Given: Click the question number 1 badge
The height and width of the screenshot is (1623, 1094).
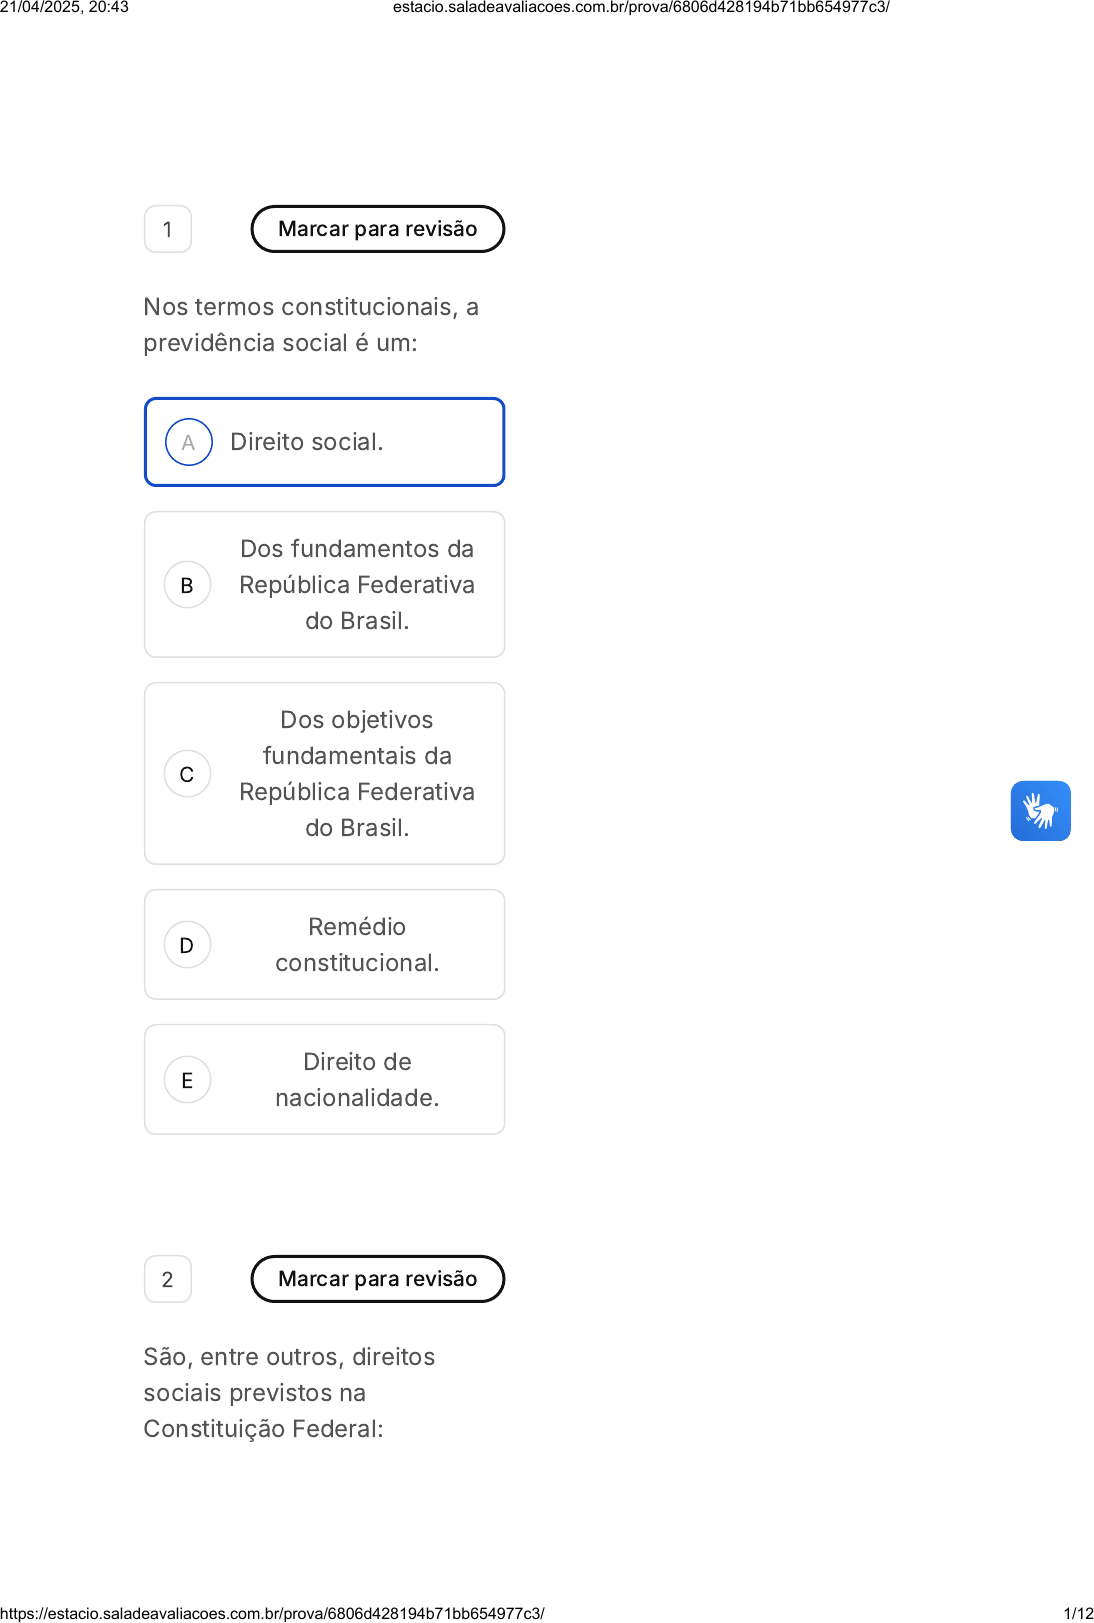Looking at the screenshot, I should point(168,229).
